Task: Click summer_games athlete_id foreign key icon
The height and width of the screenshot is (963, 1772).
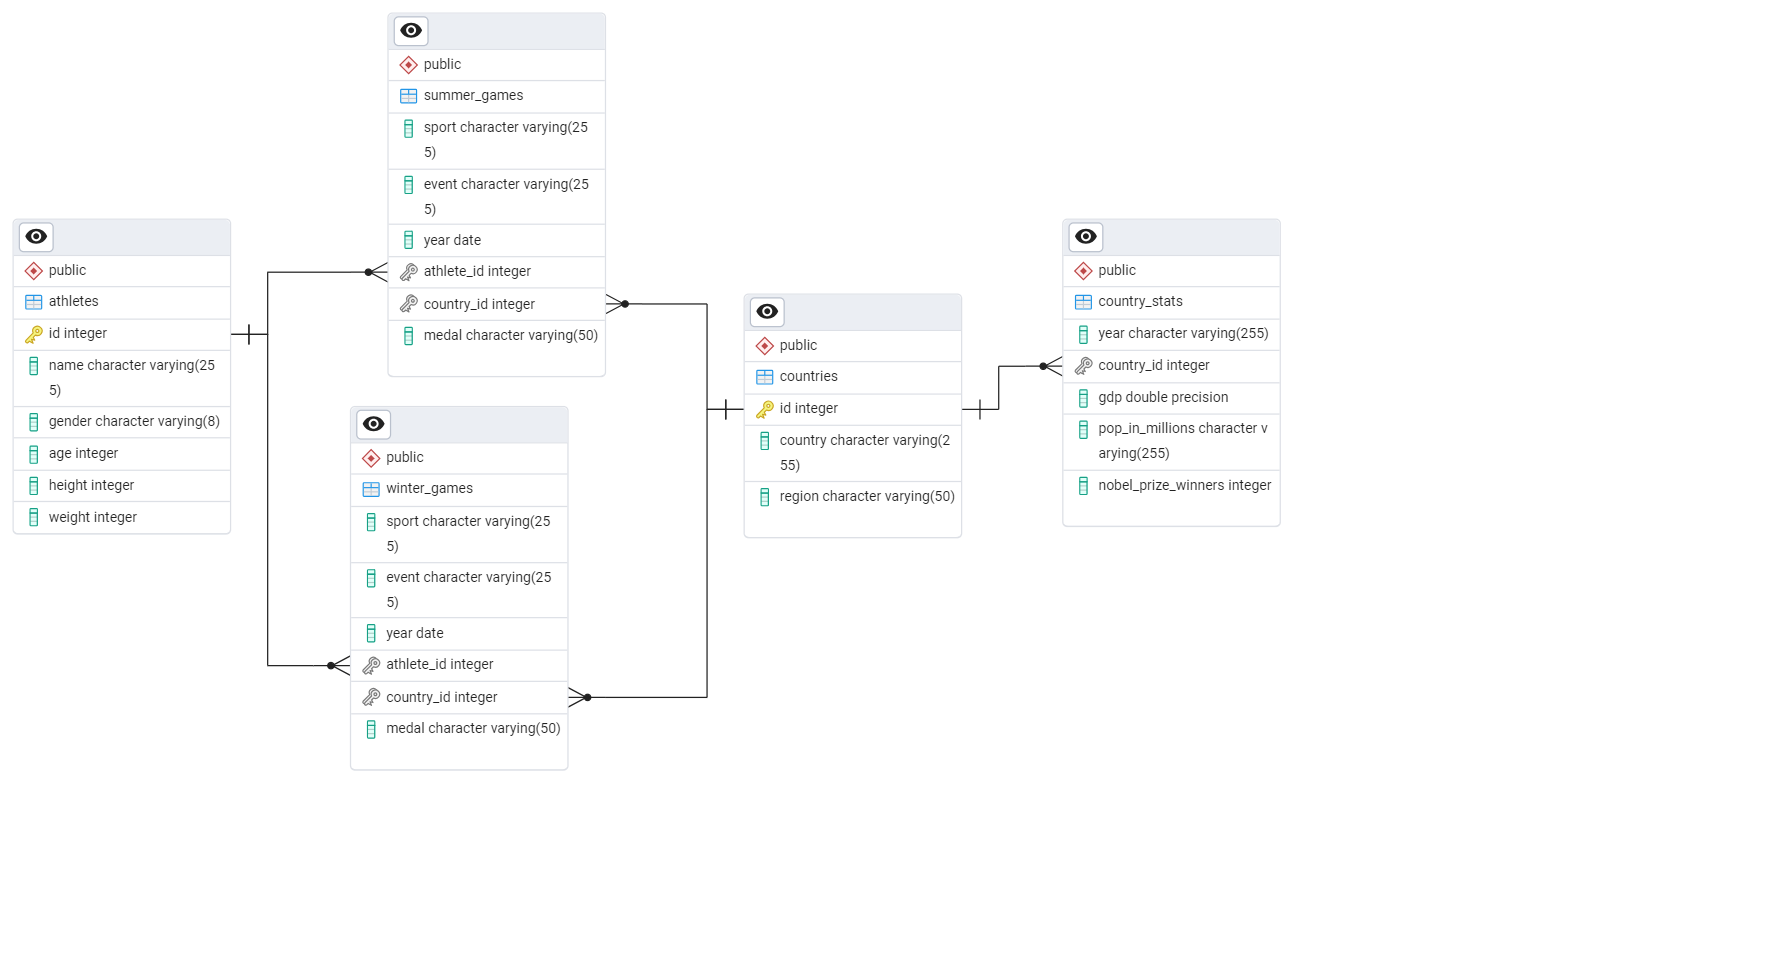Action: (x=409, y=272)
